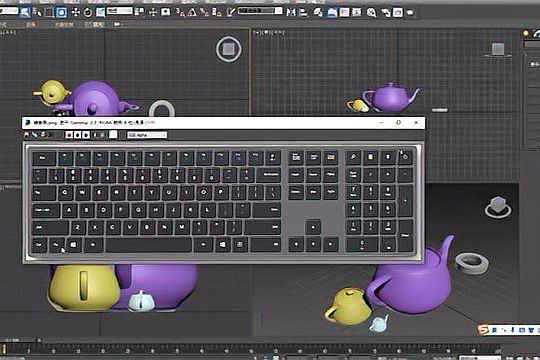Choose the rectangular selection region tool

click(49, 13)
